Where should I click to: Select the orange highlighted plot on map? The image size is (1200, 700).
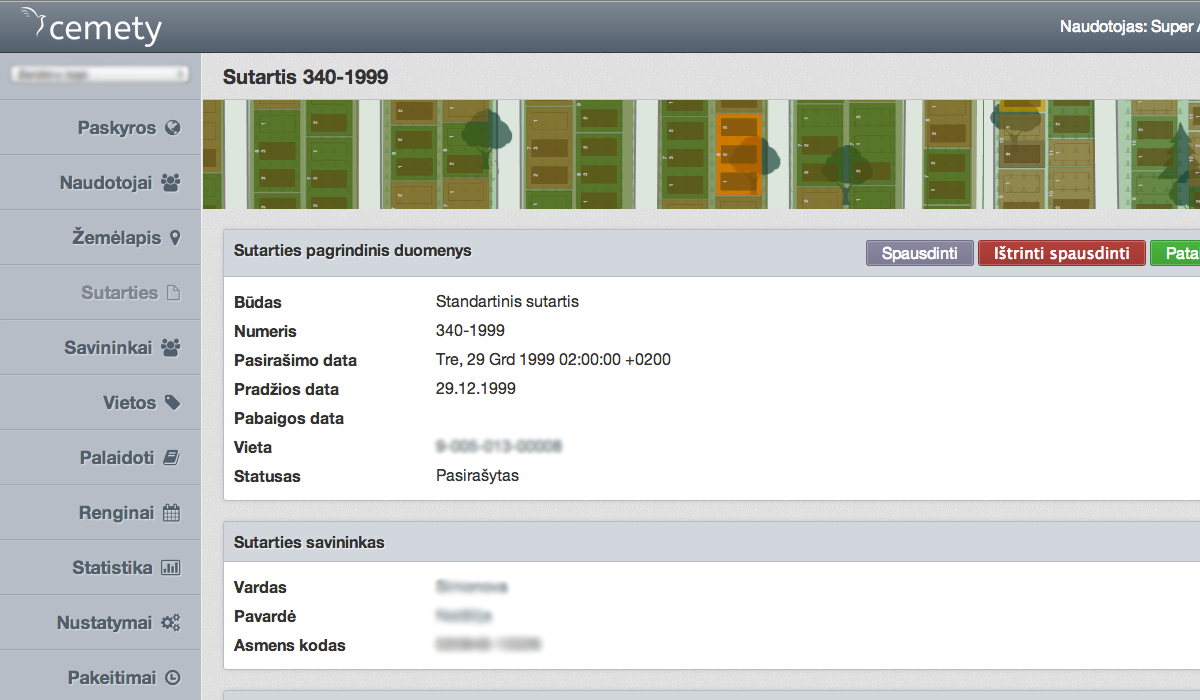739,155
